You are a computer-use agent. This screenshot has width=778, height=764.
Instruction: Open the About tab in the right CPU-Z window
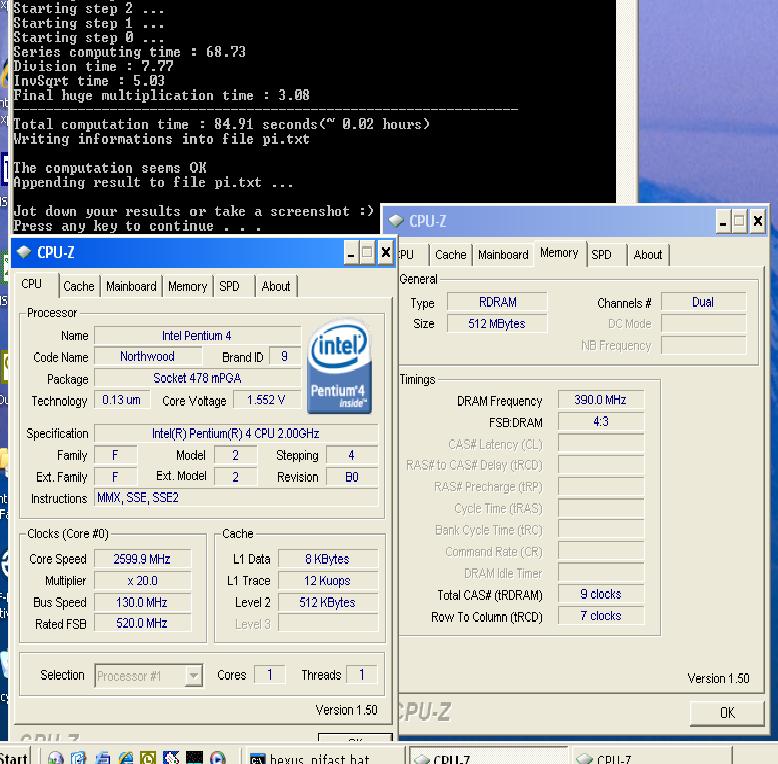tap(648, 255)
